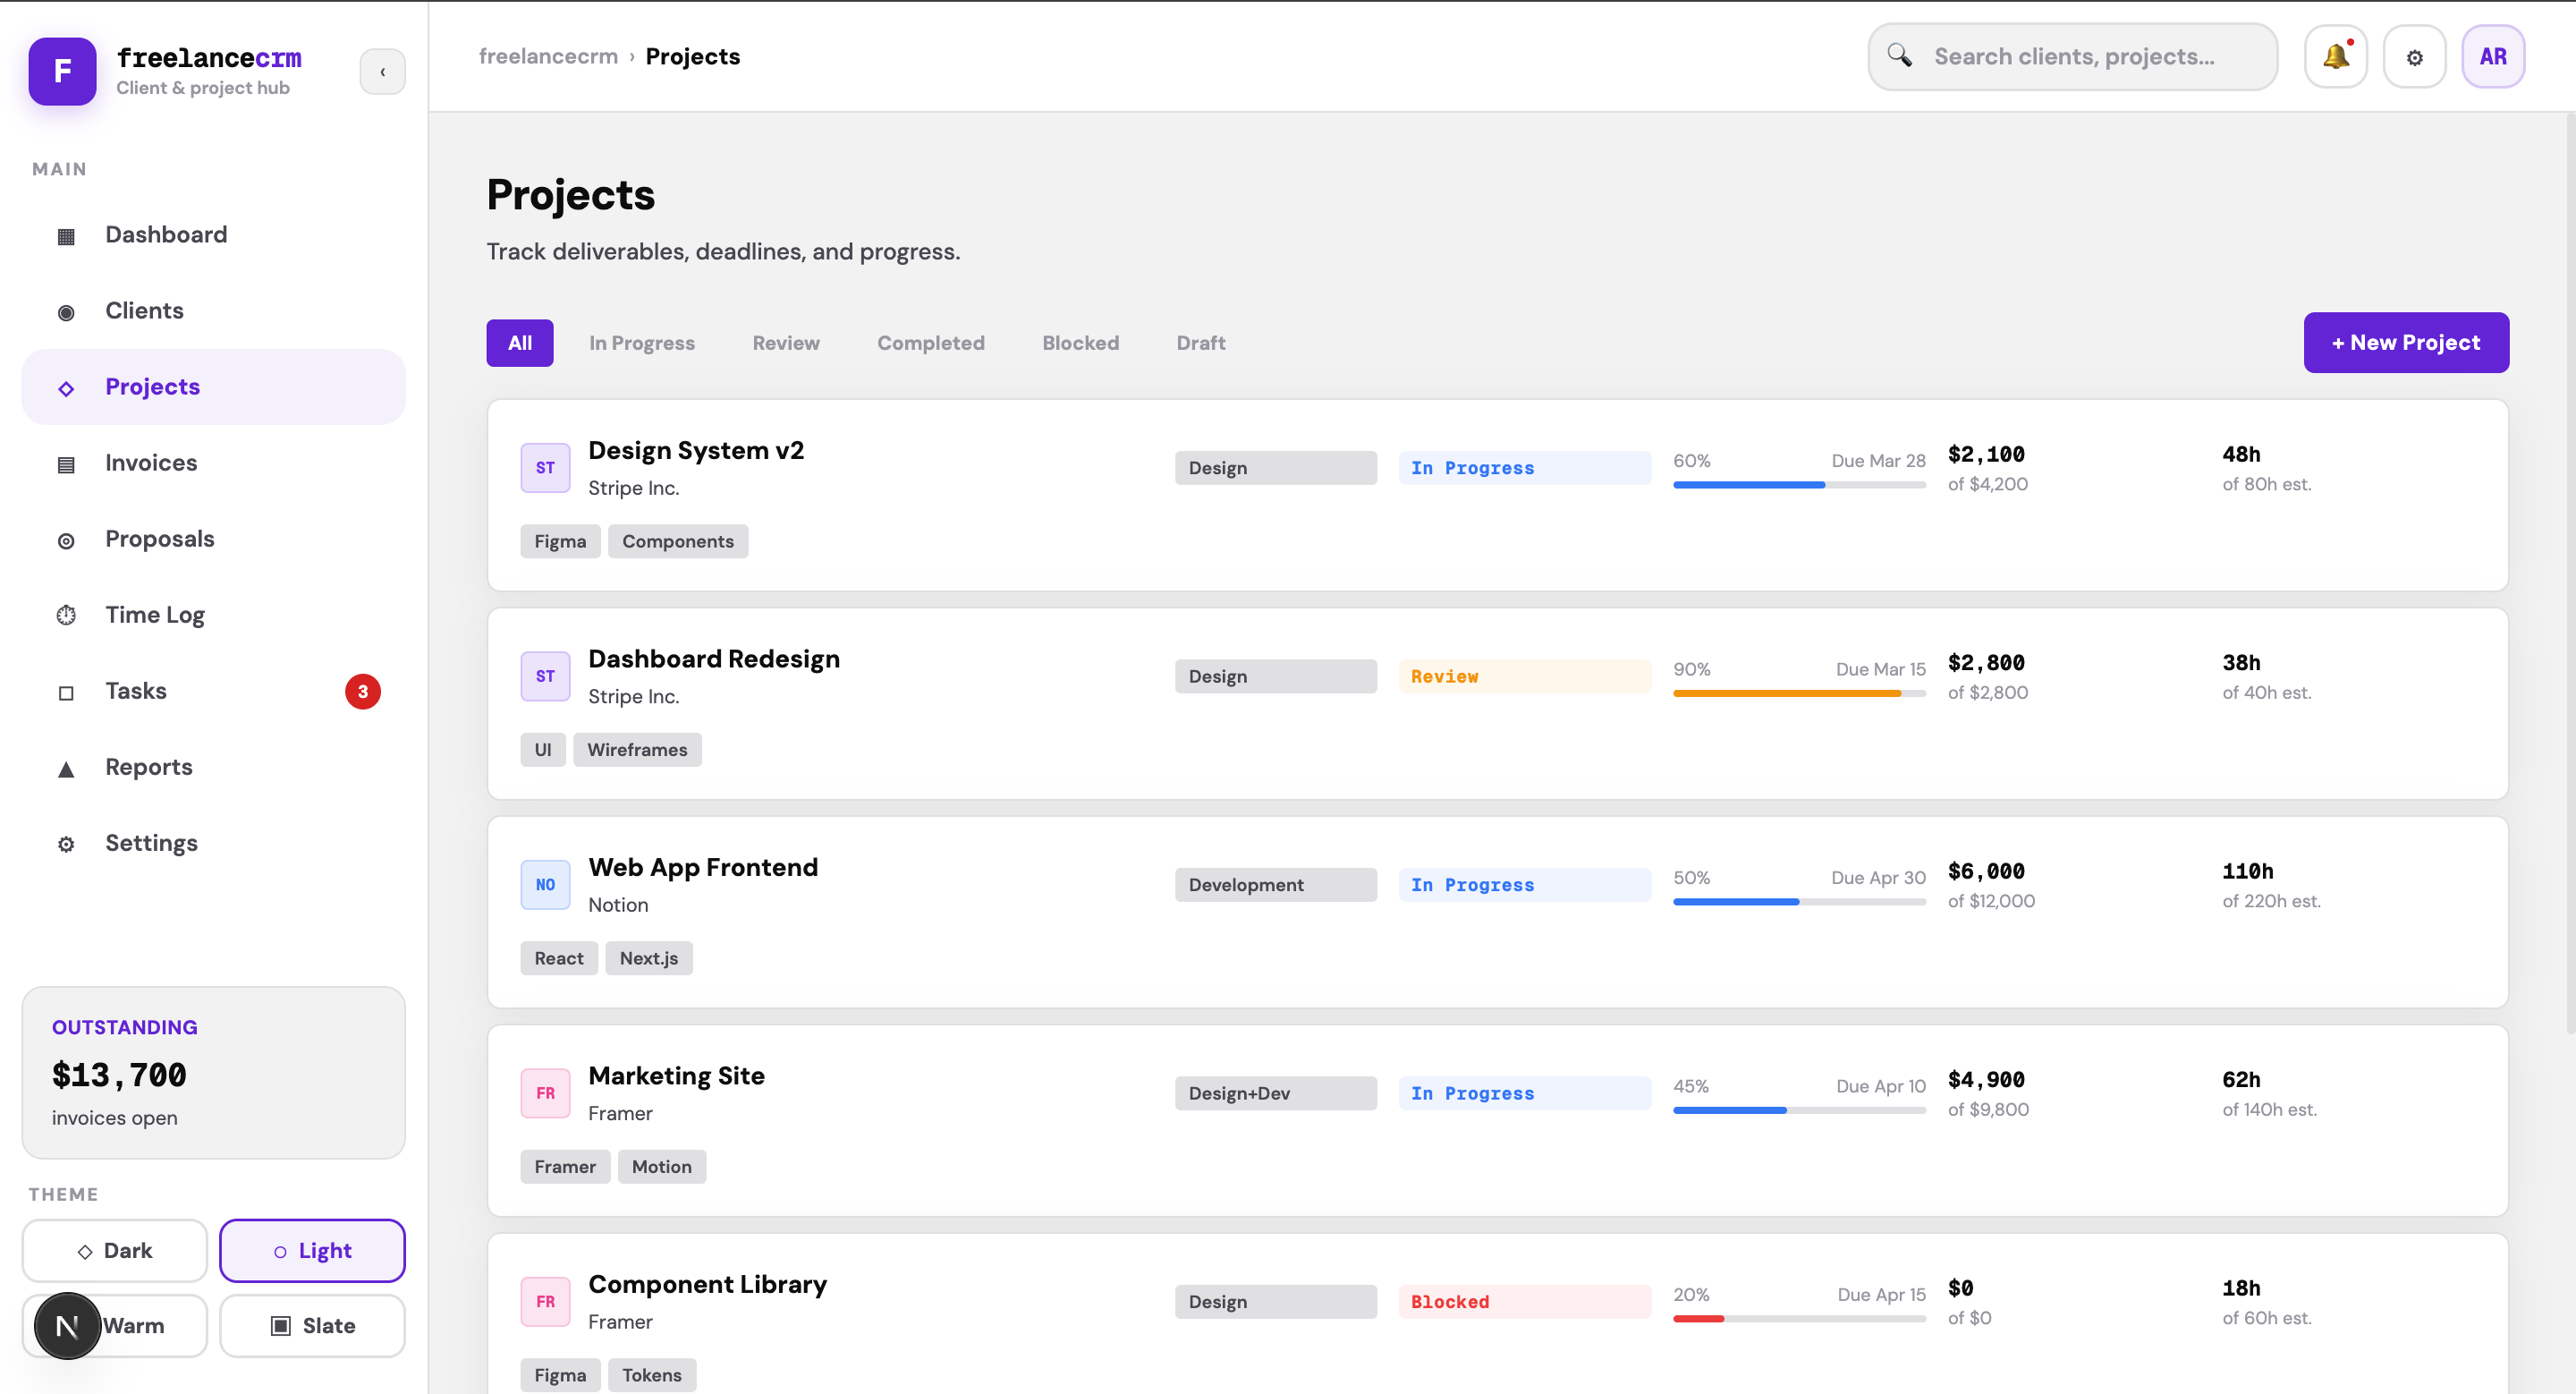Click the Proposals target icon
The width and height of the screenshot is (2576, 1394).
pyautogui.click(x=66, y=540)
